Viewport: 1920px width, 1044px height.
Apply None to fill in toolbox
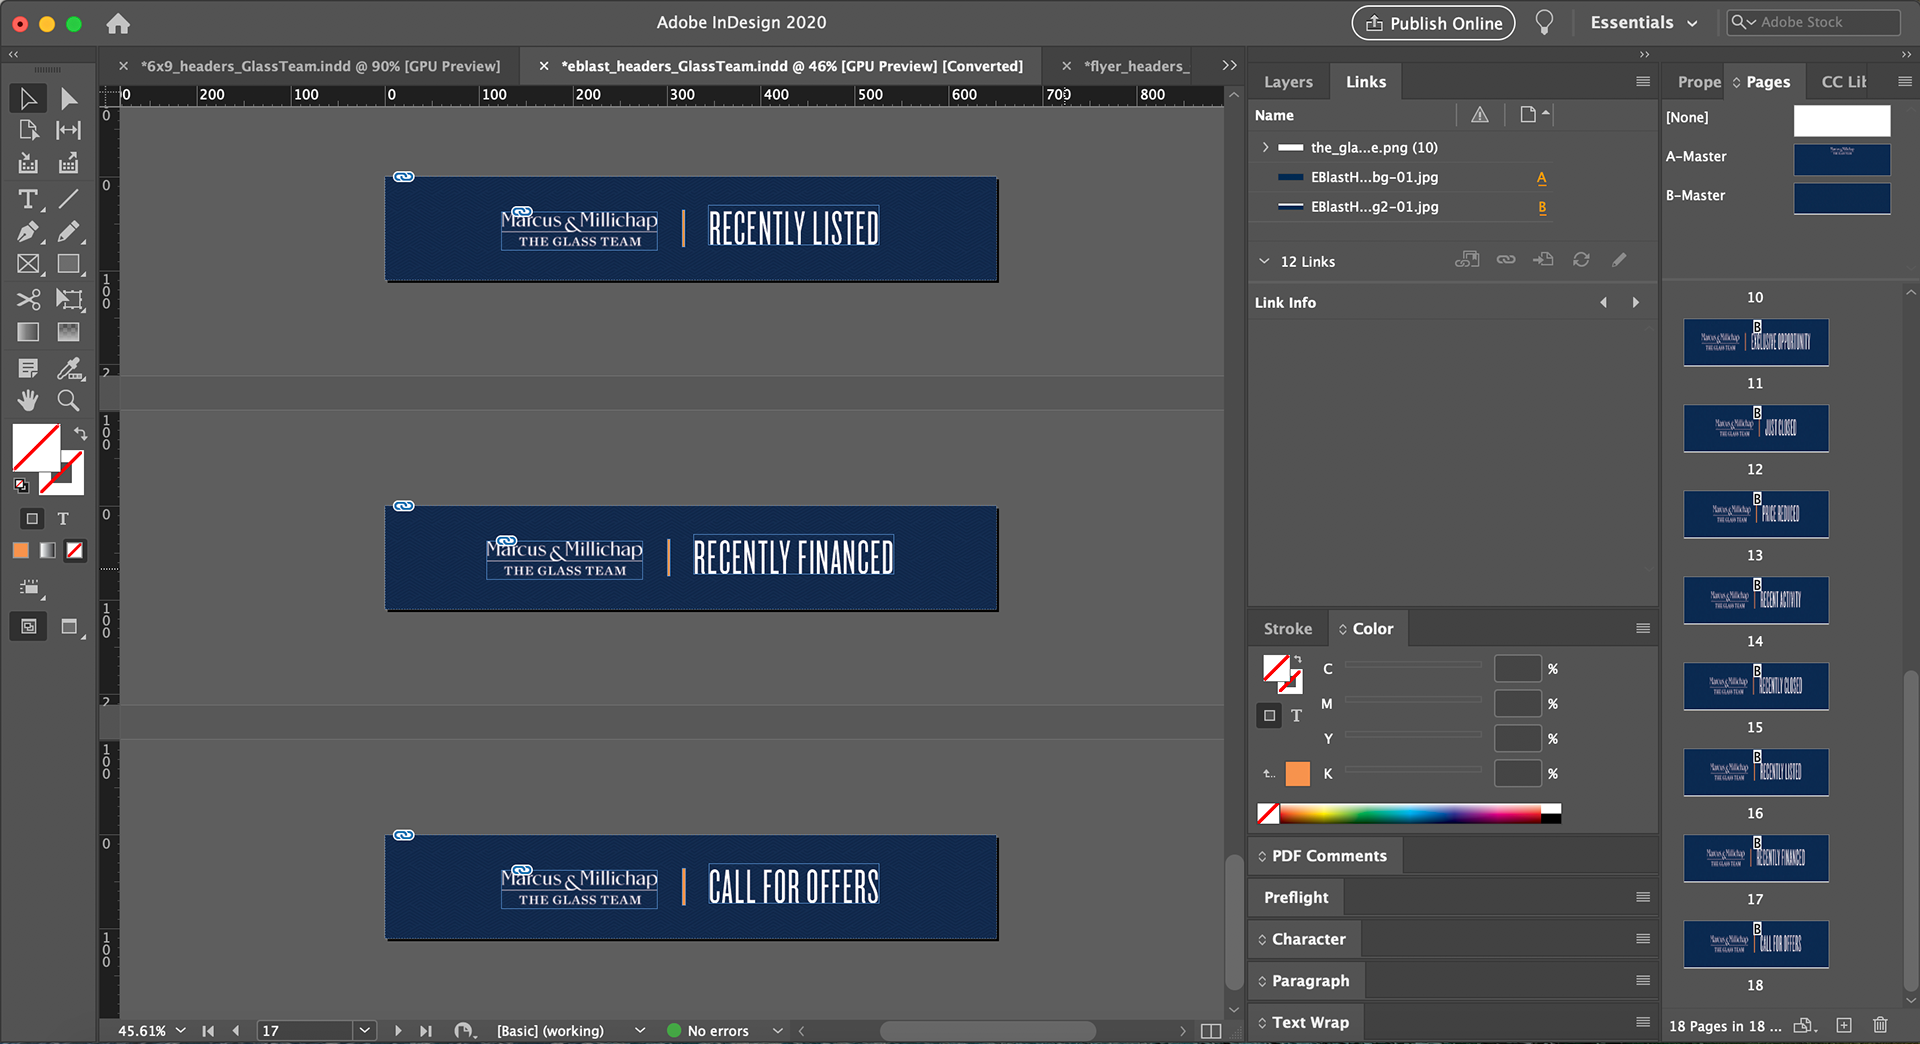pyautogui.click(x=75, y=550)
